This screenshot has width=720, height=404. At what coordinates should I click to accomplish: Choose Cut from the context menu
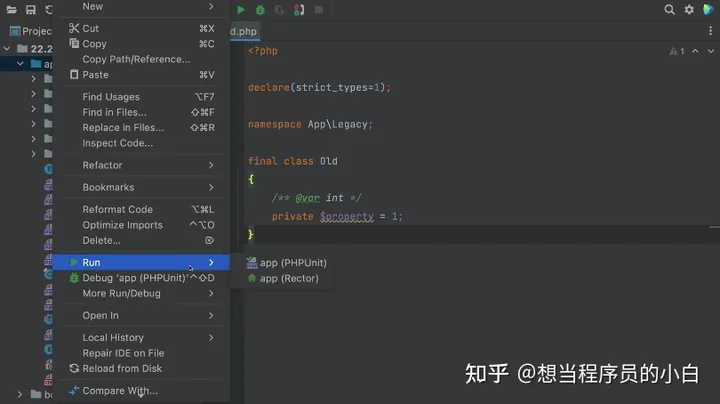pos(141,28)
